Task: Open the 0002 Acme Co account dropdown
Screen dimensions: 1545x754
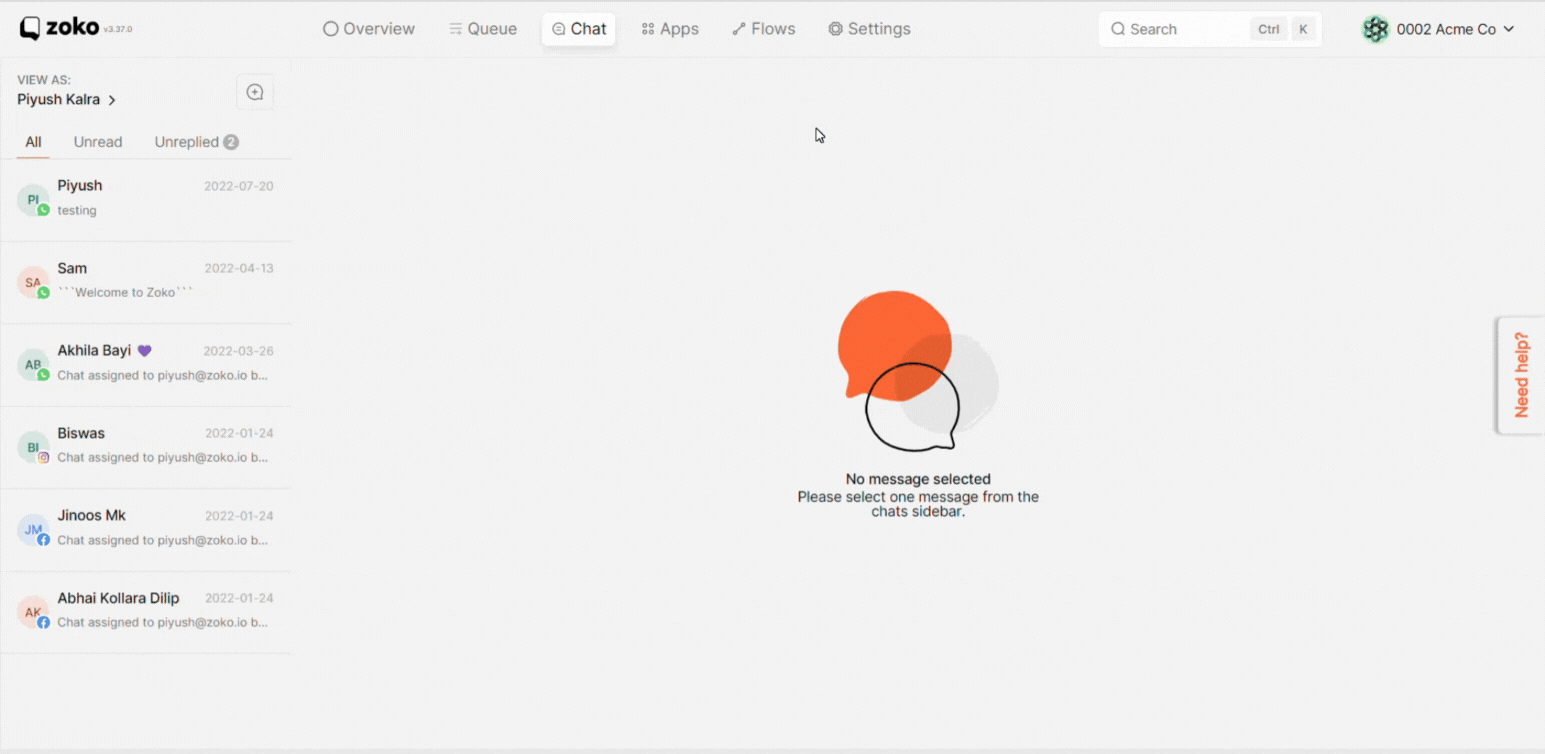Action: 1438,29
